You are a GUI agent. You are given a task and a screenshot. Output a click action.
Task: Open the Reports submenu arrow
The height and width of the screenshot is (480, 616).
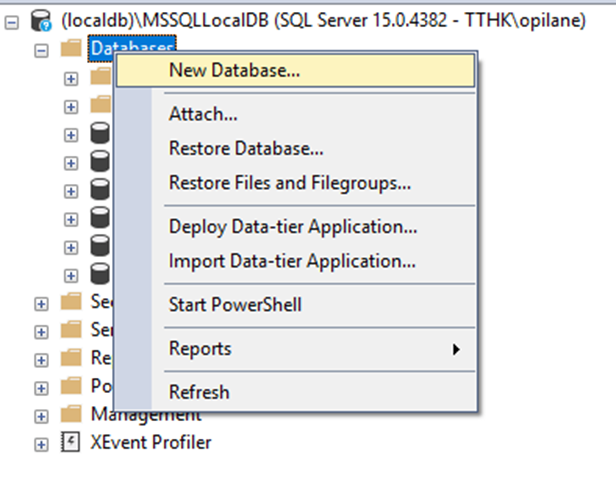click(456, 349)
